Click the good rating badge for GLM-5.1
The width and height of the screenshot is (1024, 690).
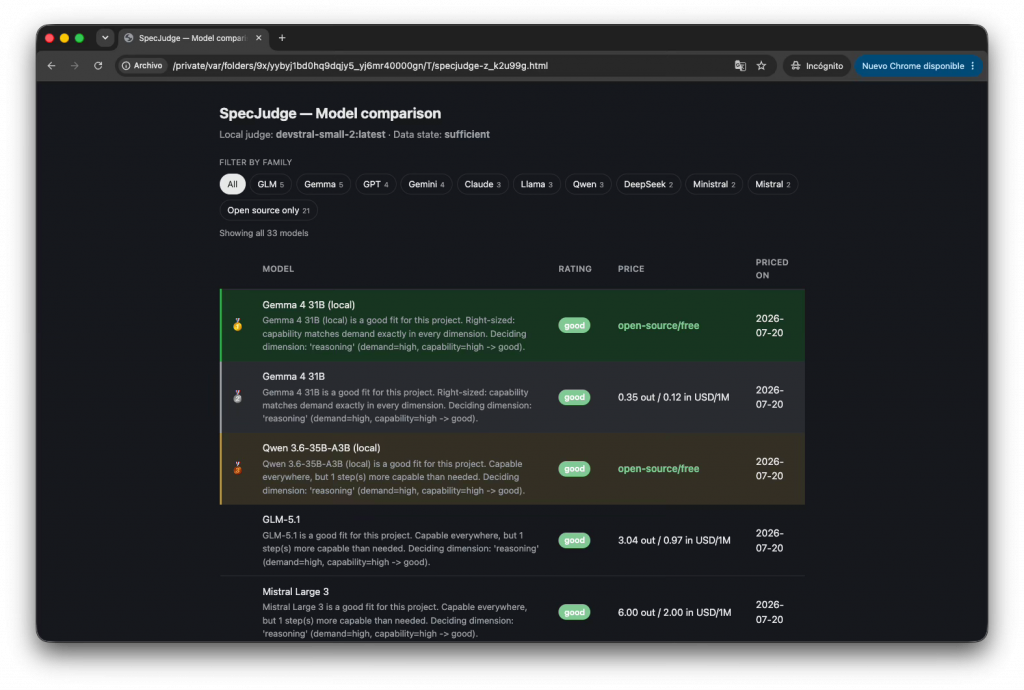coord(574,541)
